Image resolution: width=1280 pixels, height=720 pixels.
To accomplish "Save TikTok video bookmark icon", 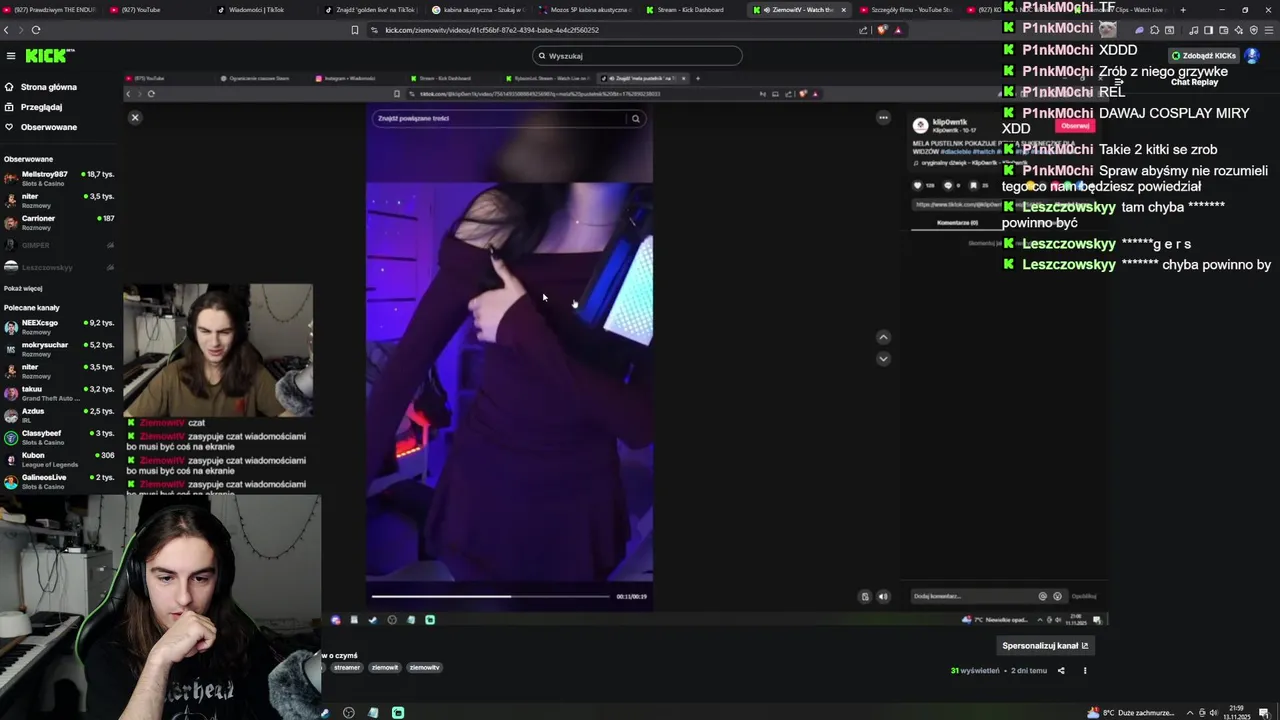I will pyautogui.click(x=973, y=185).
